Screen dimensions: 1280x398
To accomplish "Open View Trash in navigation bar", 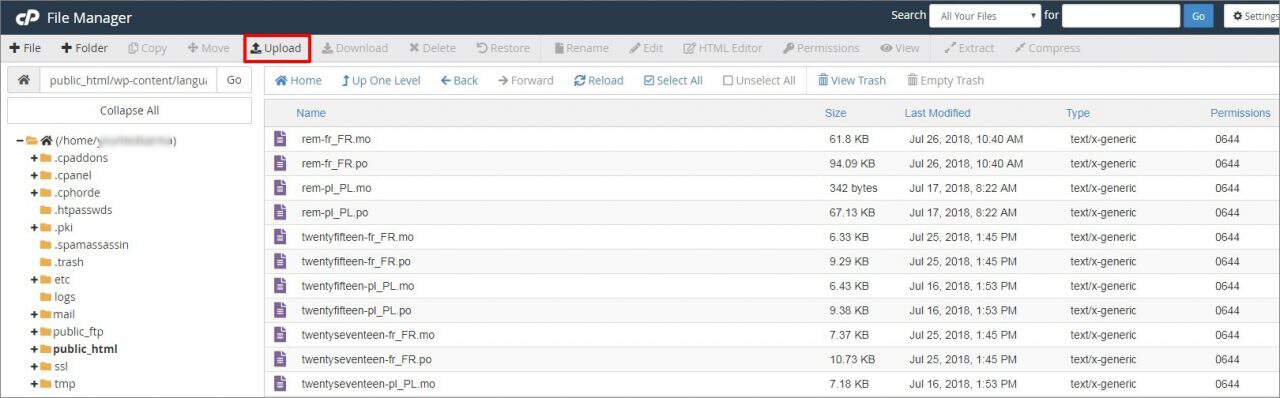I will (x=851, y=80).
